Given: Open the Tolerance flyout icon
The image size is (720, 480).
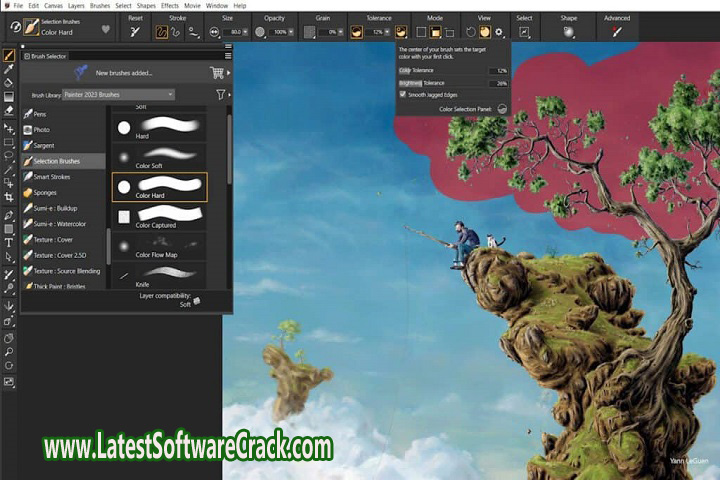Looking at the screenshot, I should (x=401, y=32).
